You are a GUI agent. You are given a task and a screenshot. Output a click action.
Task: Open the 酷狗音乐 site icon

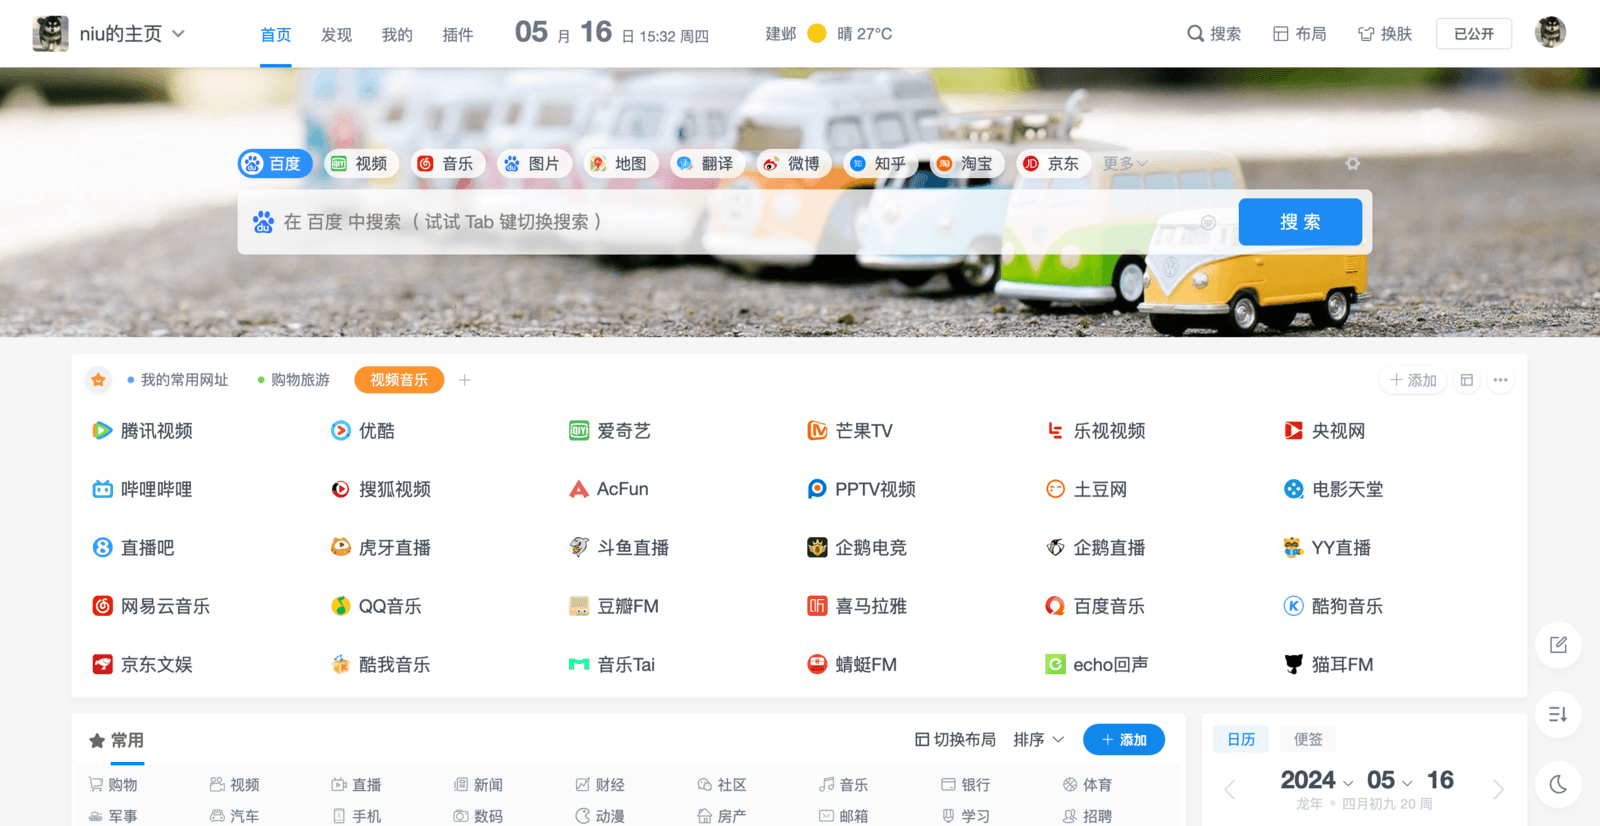pos(1293,606)
